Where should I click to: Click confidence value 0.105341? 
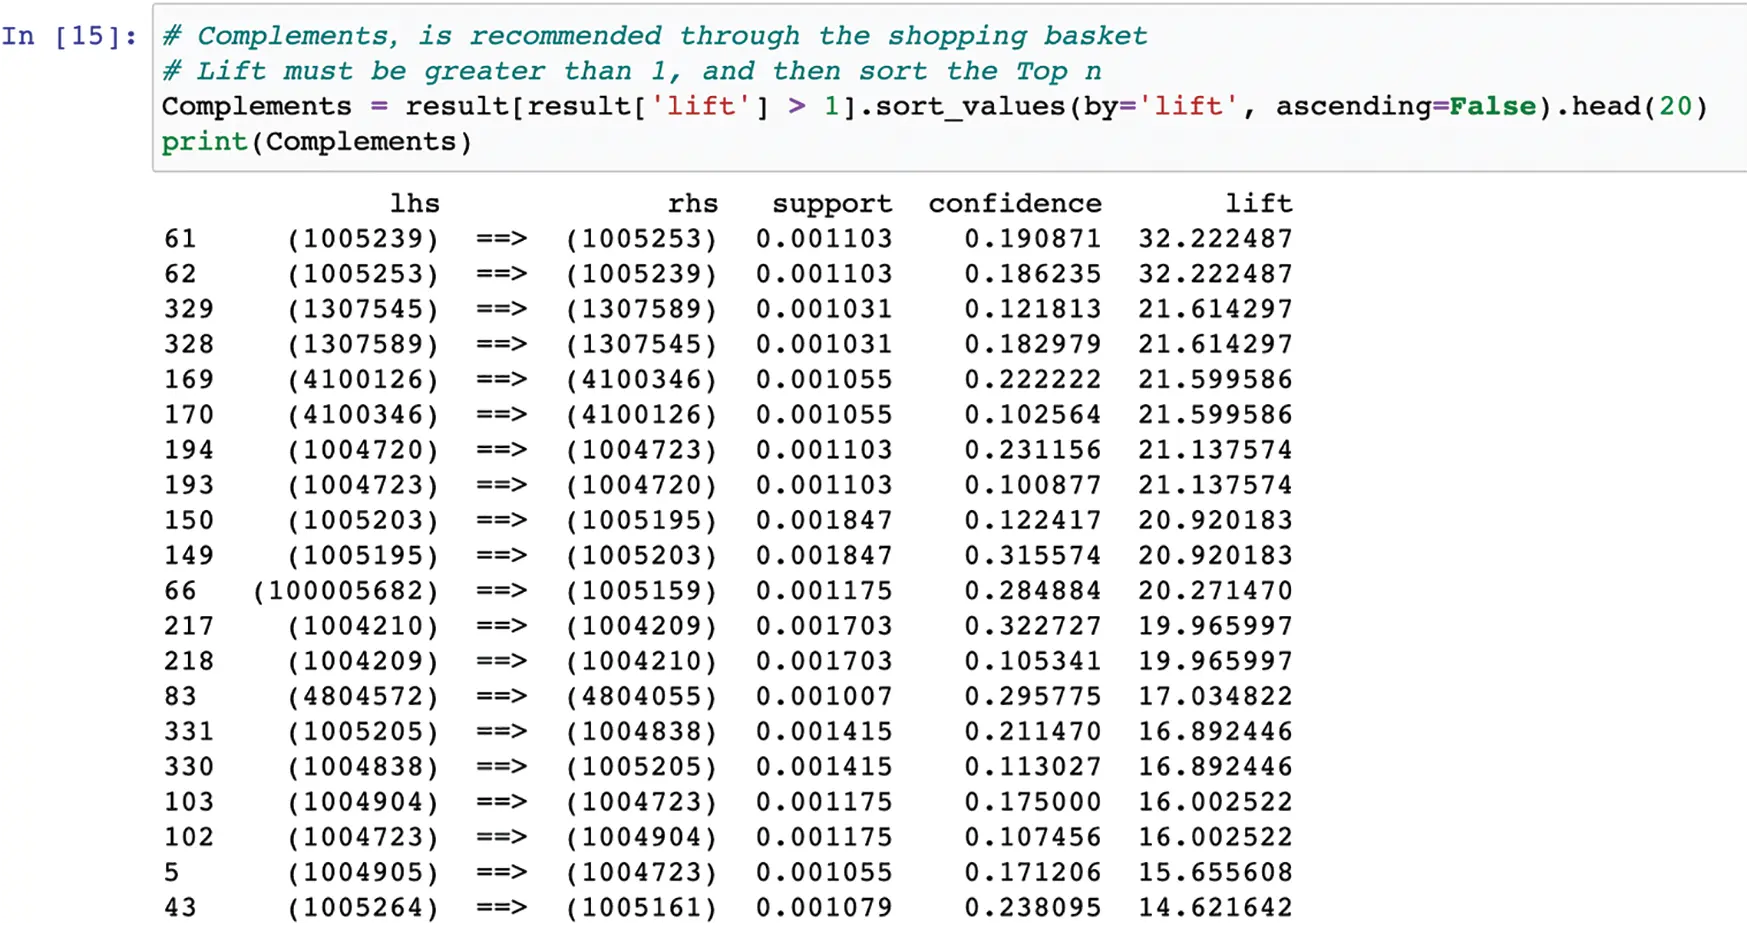coord(1032,661)
